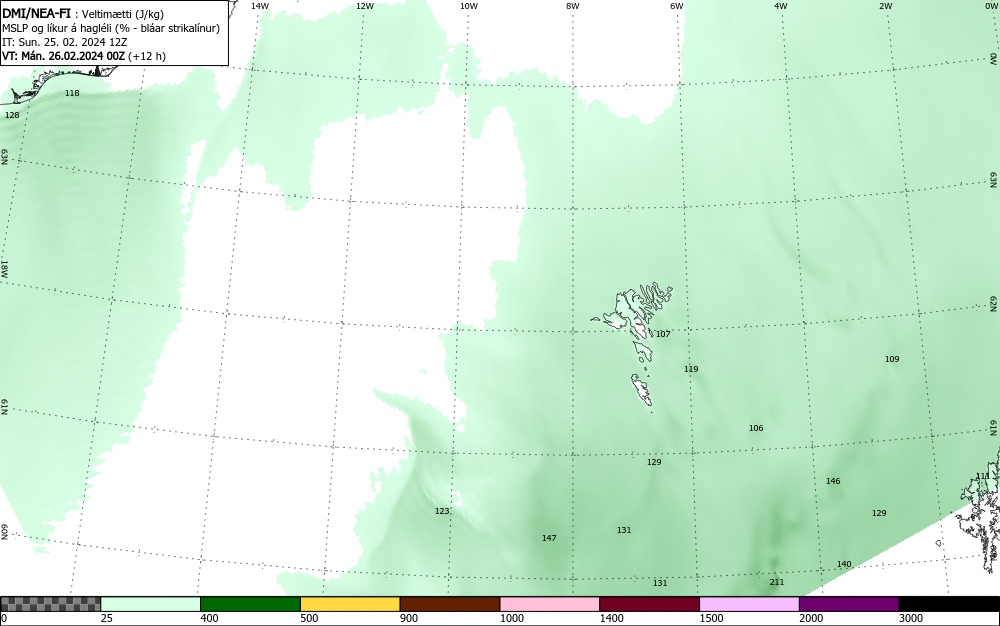Viewport: 1000px width, 626px height.
Task: Click the '123' map value
Action: tap(442, 511)
